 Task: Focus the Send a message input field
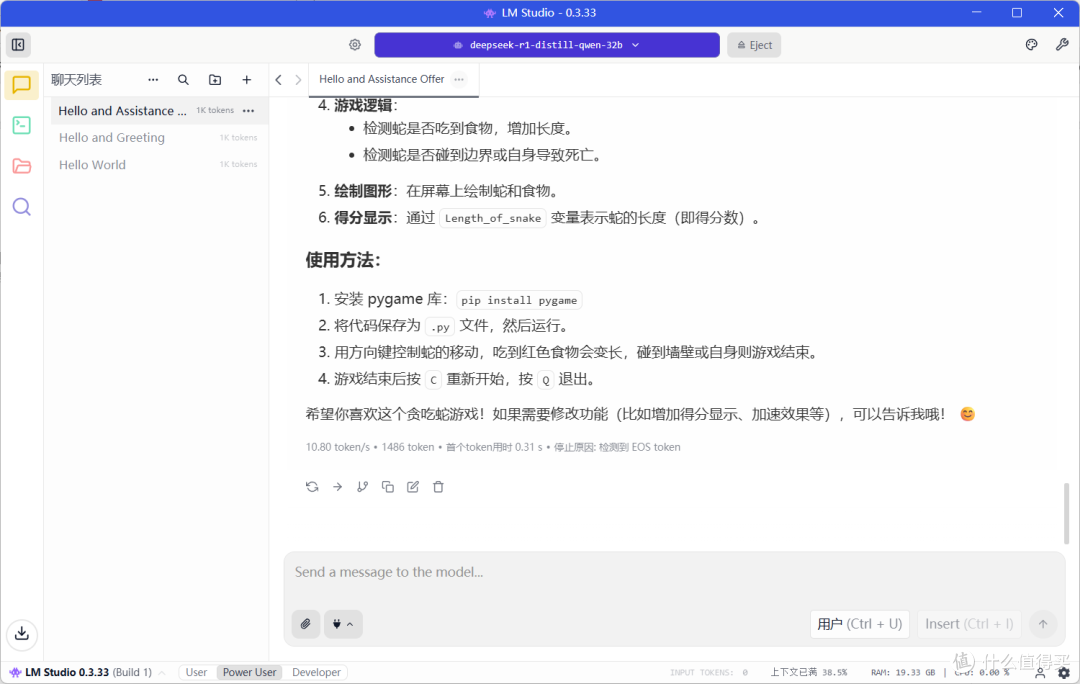(x=674, y=572)
